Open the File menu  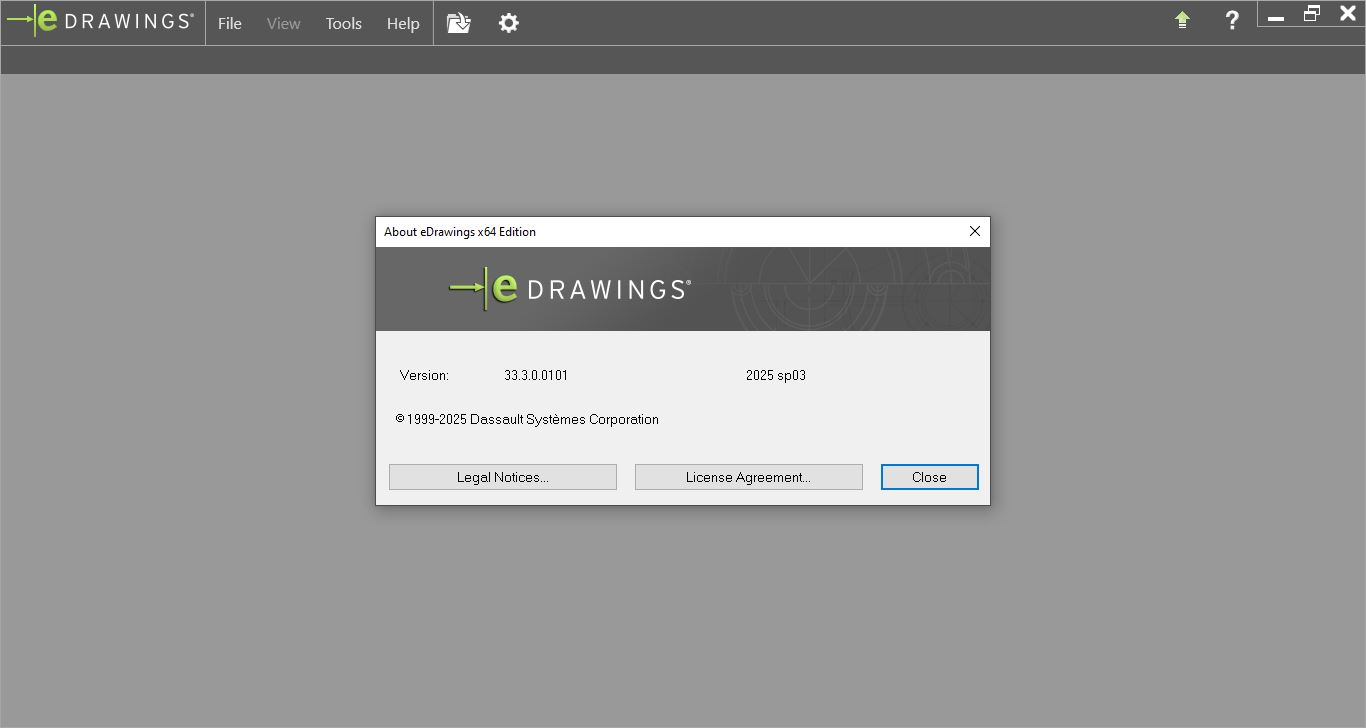pos(230,23)
